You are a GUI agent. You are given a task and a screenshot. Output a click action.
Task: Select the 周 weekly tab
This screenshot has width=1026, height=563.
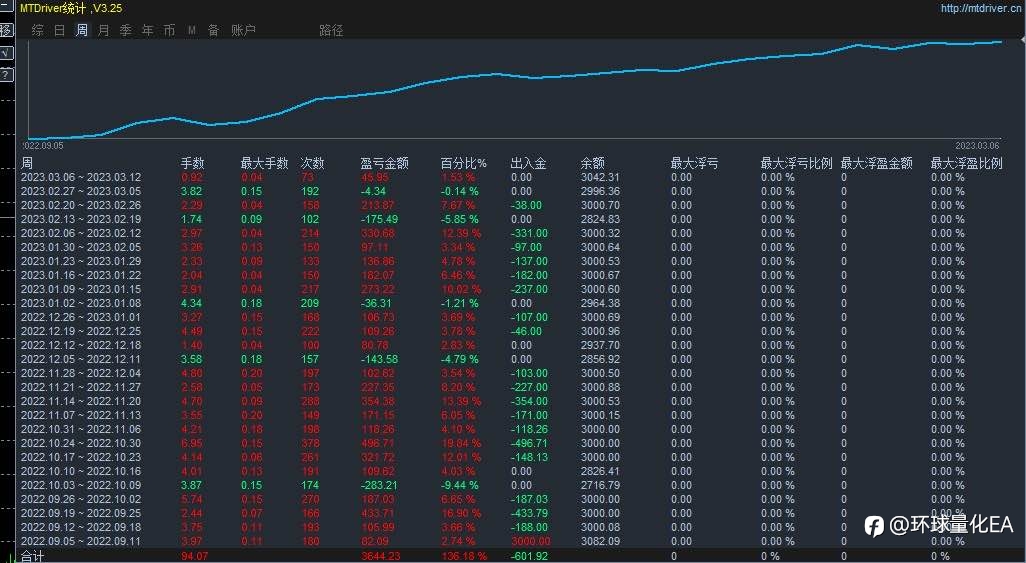pos(82,30)
